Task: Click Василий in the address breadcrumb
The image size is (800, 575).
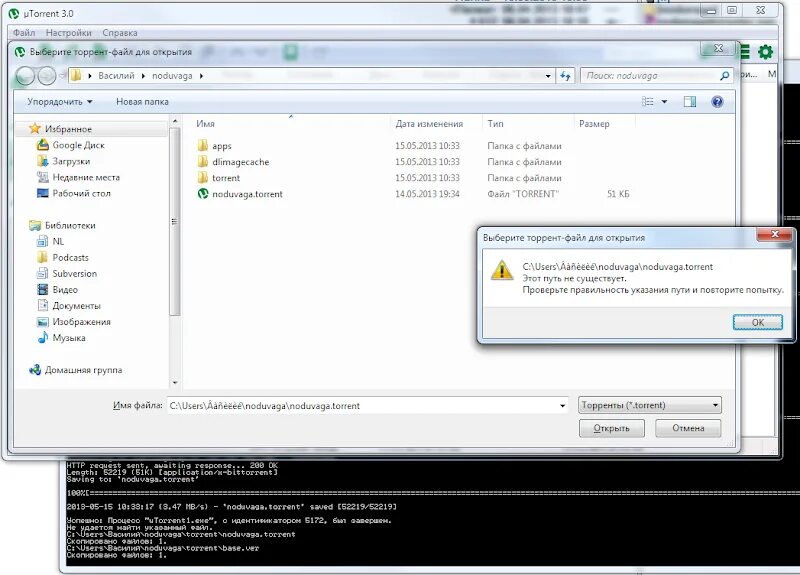Action: [x=116, y=76]
